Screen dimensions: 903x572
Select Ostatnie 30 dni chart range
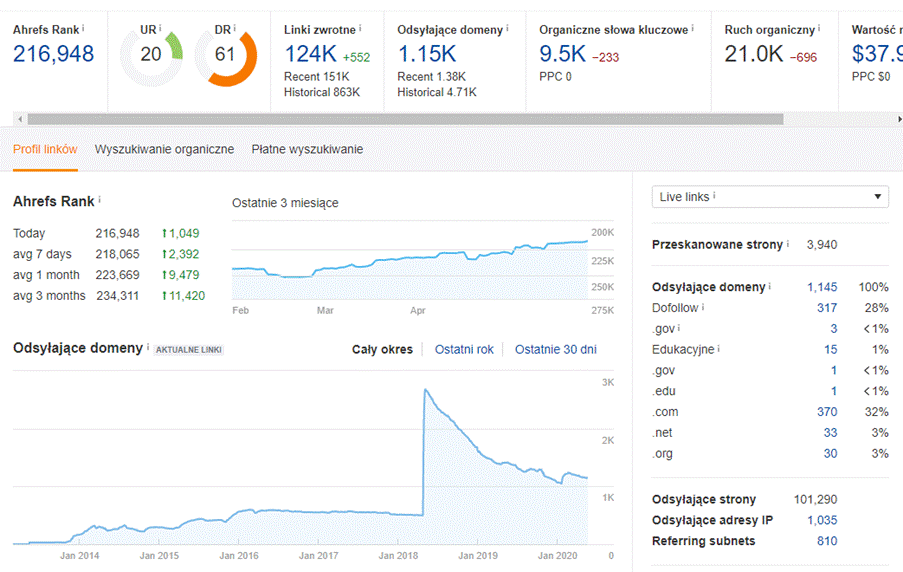[556, 349]
